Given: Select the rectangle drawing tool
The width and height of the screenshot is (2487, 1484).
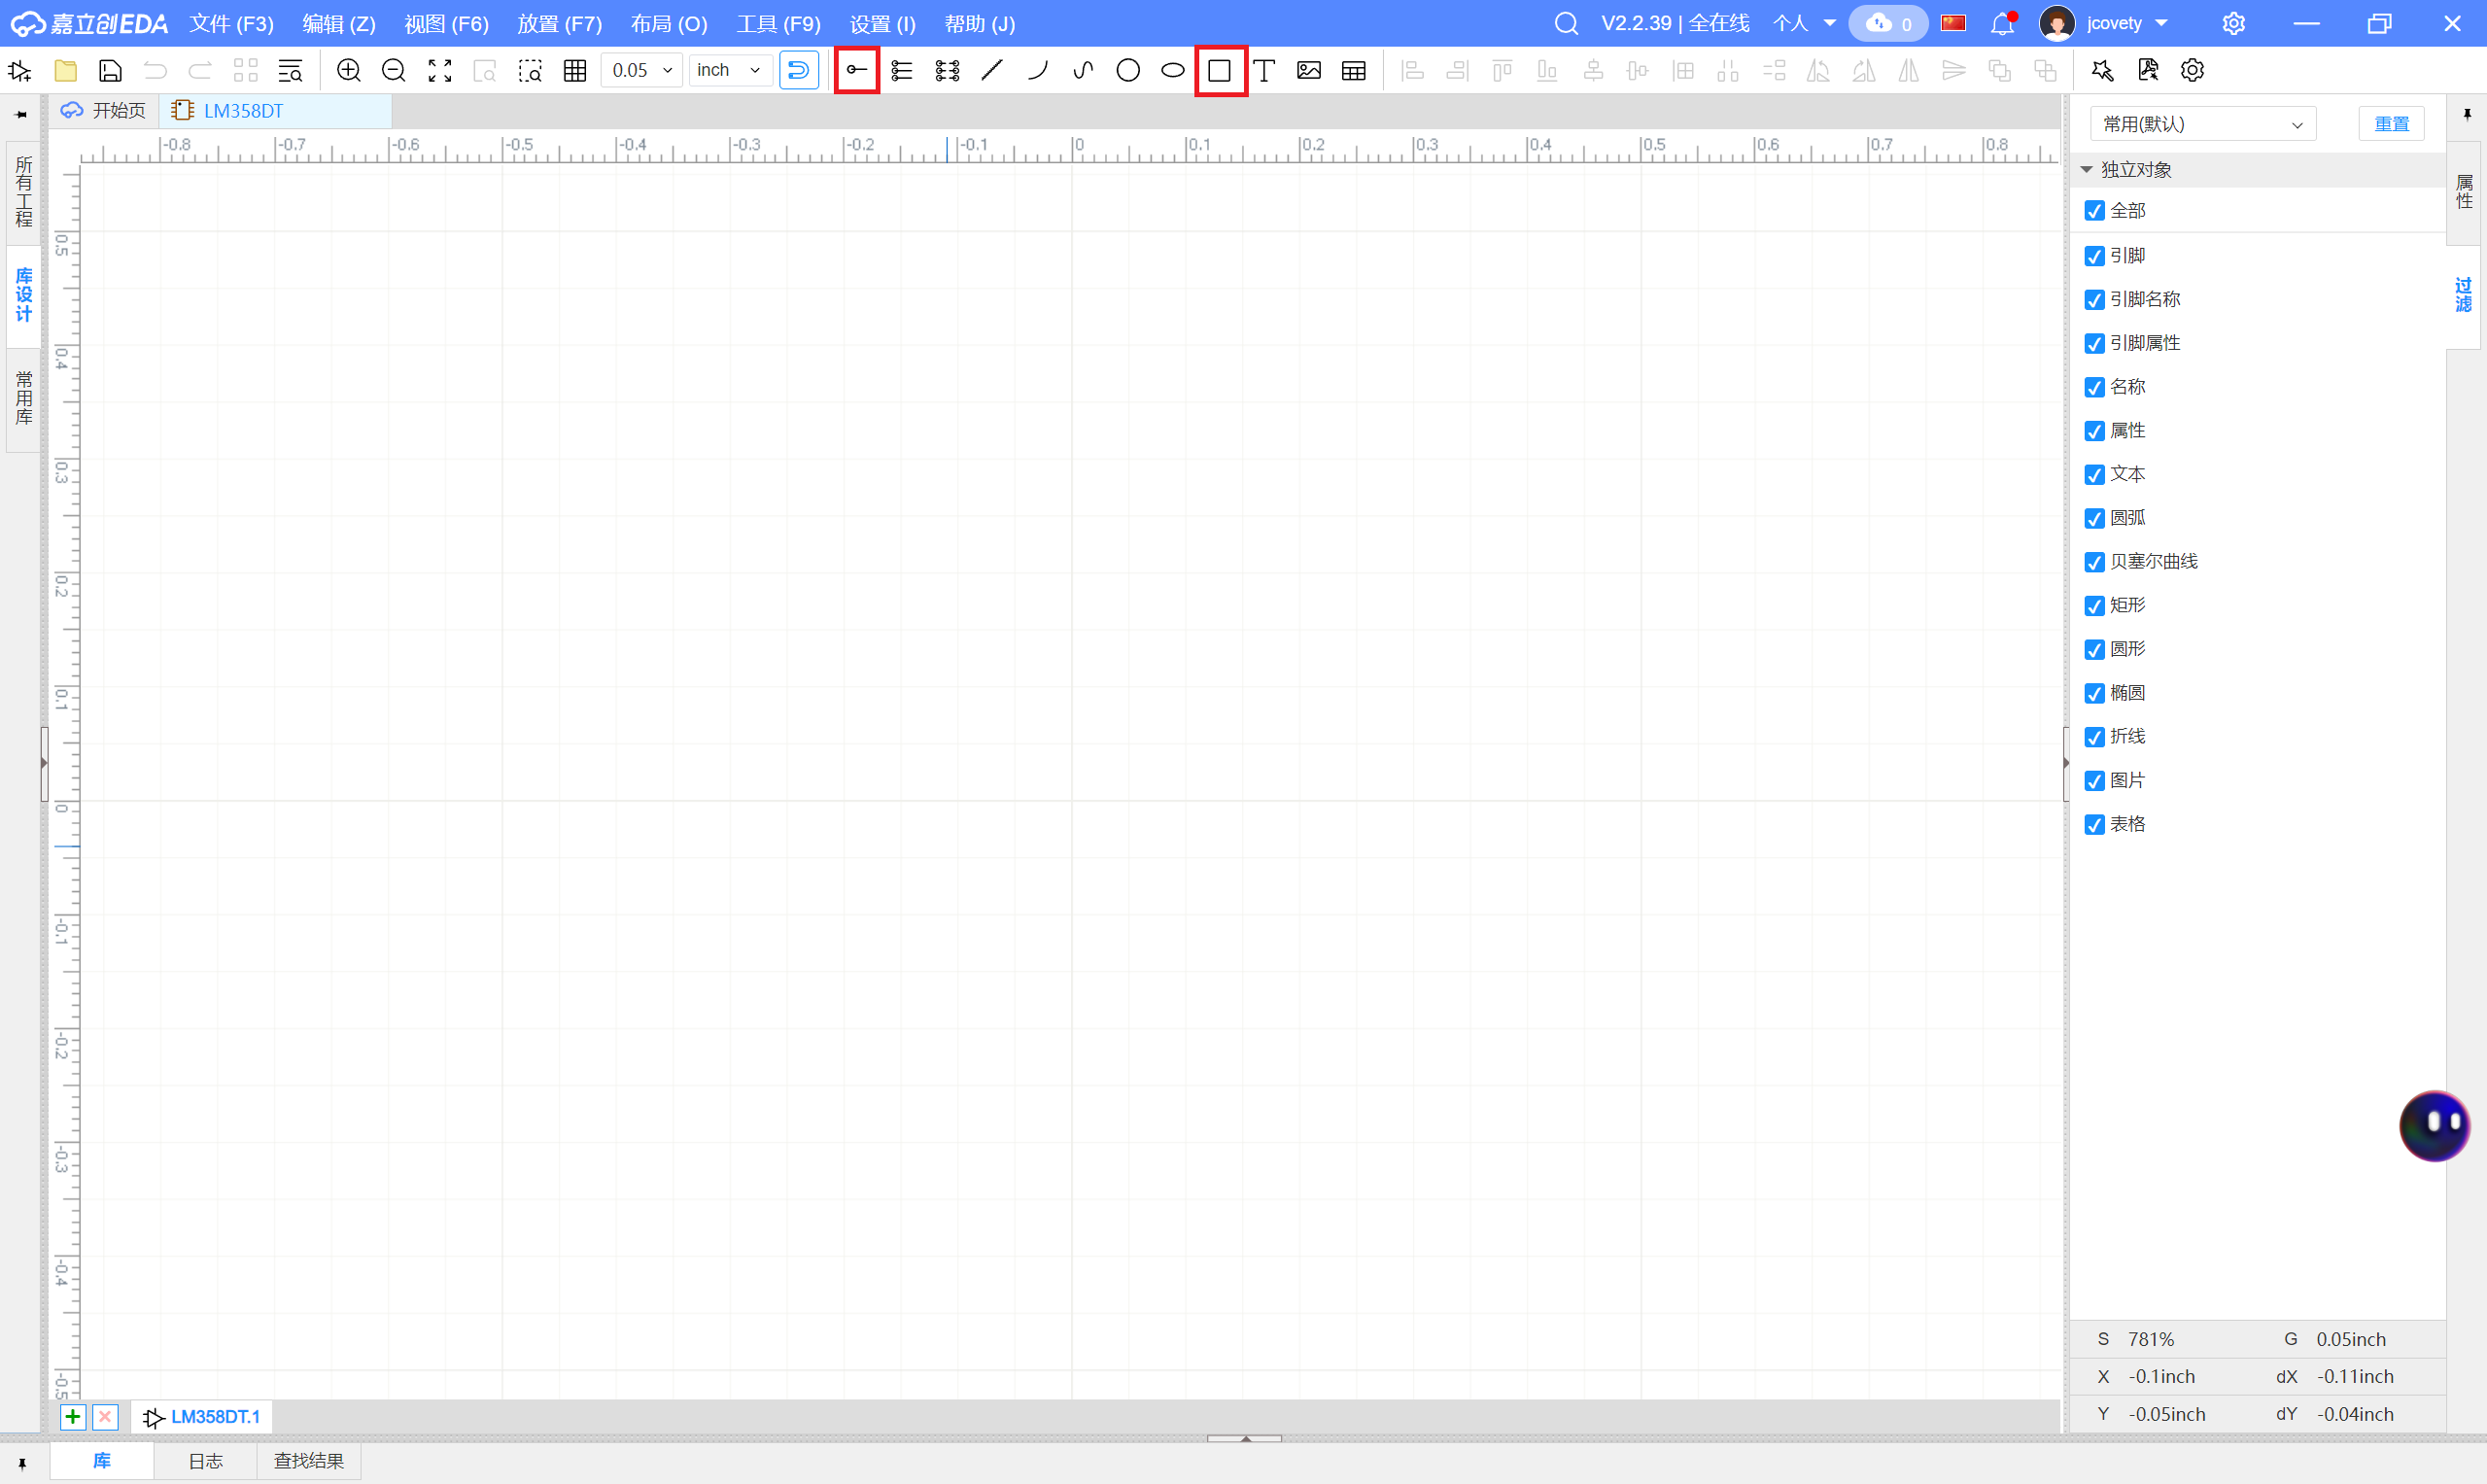Looking at the screenshot, I should pyautogui.click(x=1219, y=70).
